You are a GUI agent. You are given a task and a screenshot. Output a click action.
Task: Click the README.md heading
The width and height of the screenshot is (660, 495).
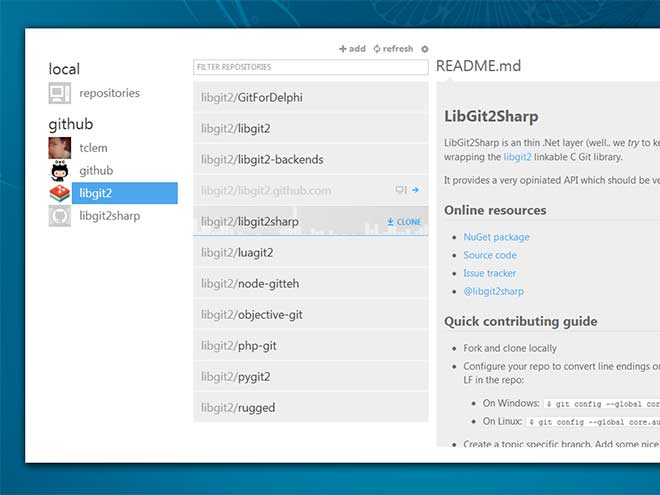click(x=478, y=66)
